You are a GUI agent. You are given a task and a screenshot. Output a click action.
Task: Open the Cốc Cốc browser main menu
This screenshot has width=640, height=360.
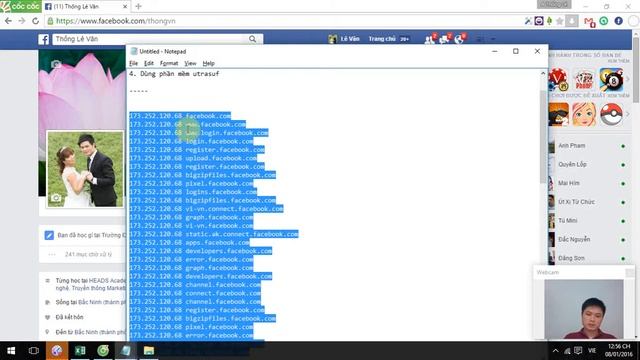pos(20,6)
